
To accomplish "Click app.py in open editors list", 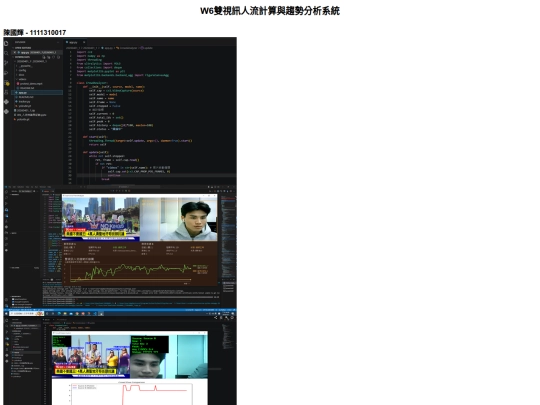I will click(37, 52).
